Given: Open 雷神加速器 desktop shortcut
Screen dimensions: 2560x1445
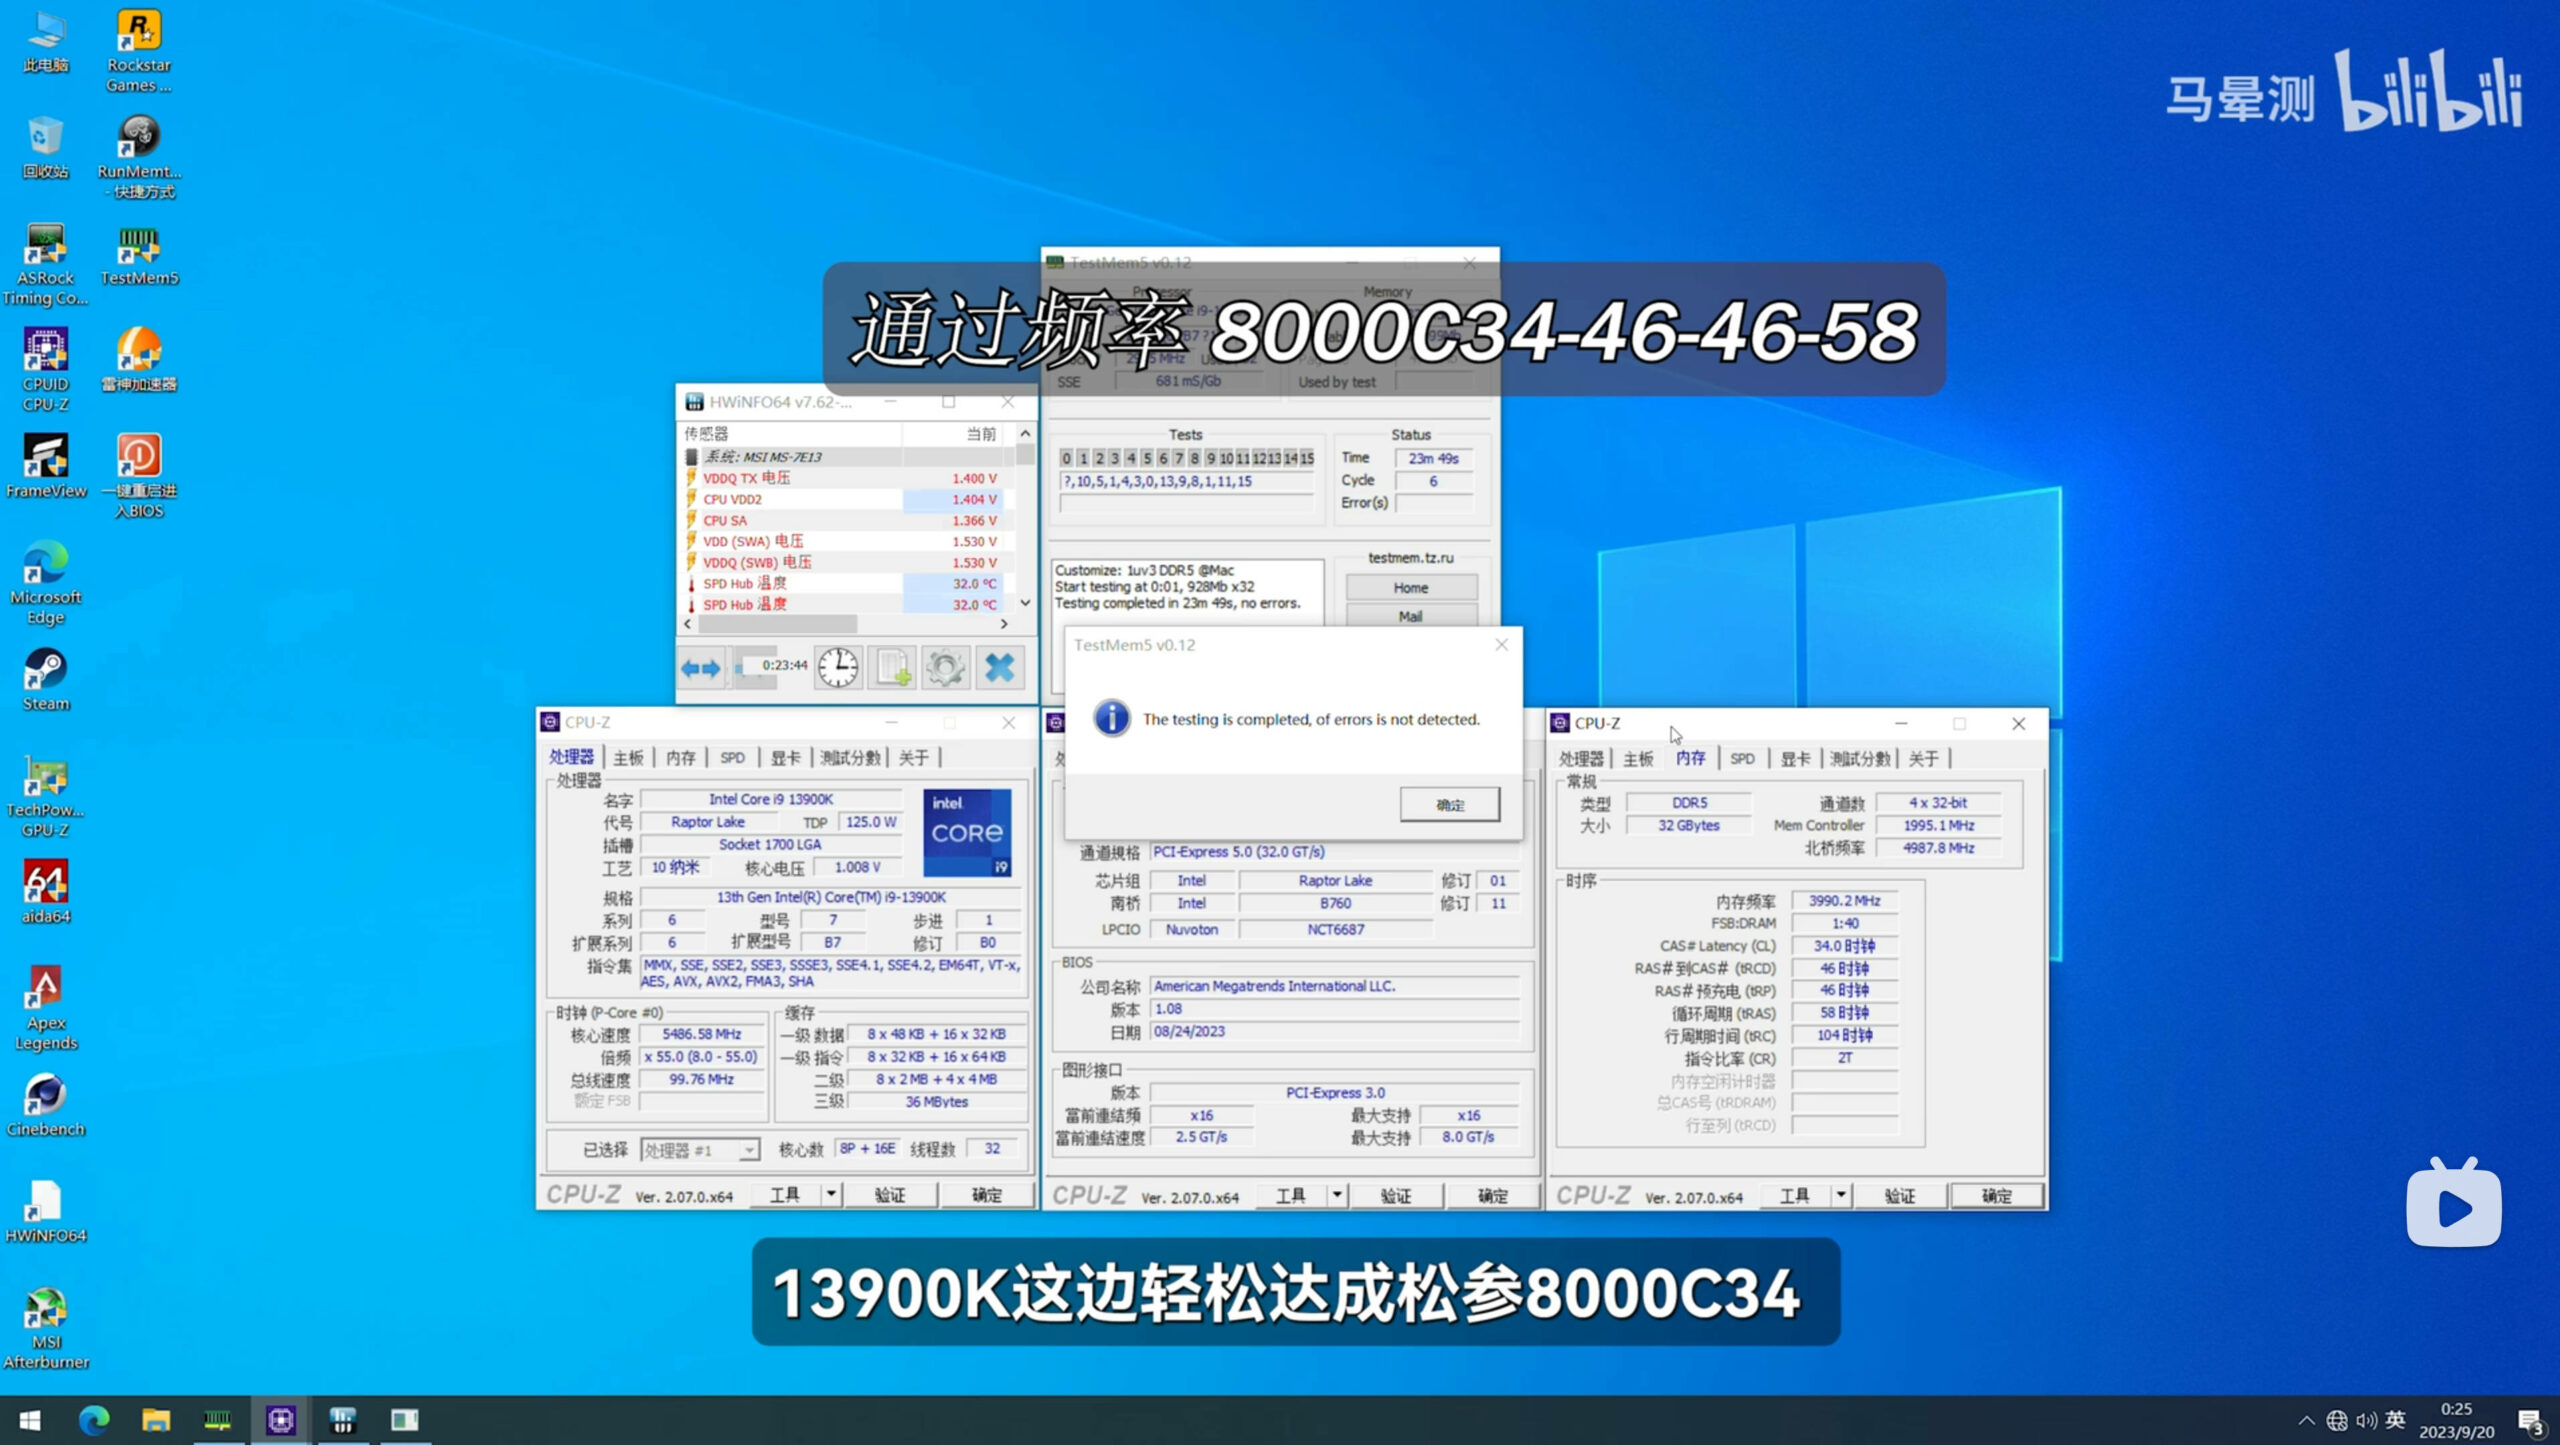Looking at the screenshot, I should click(x=139, y=359).
